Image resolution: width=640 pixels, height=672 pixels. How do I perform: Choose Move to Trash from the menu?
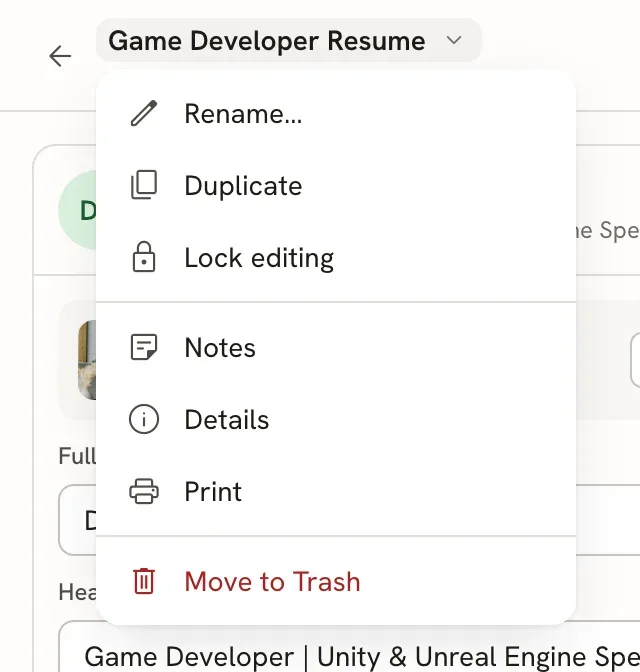click(336, 582)
